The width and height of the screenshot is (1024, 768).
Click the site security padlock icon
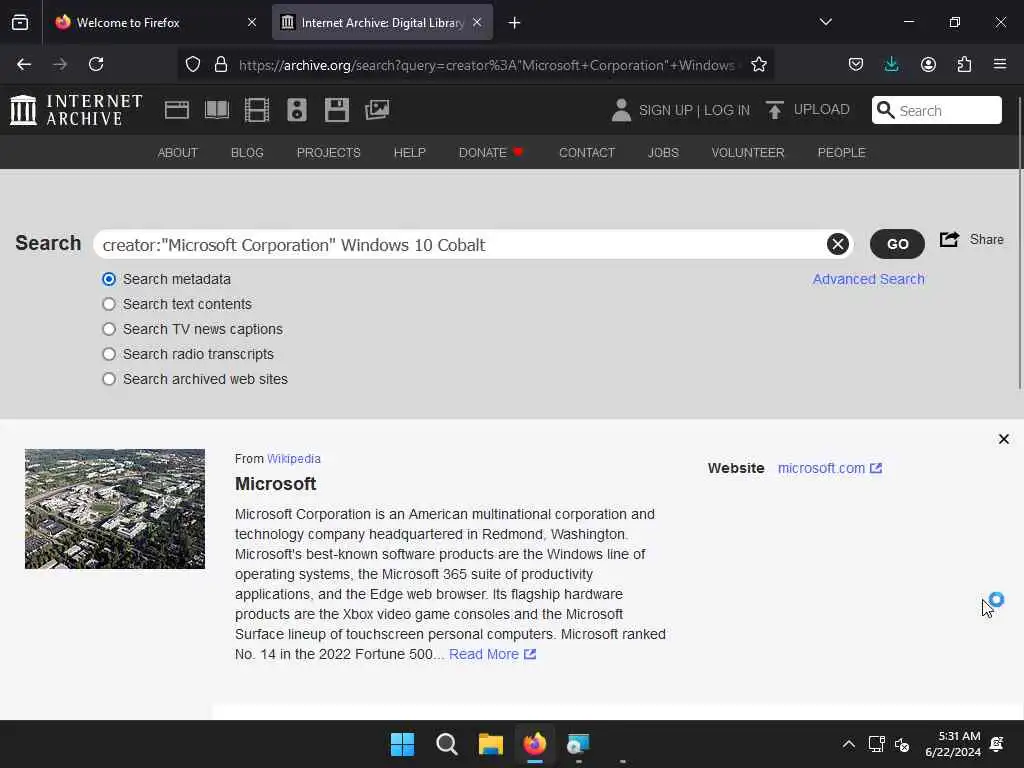[221, 64]
